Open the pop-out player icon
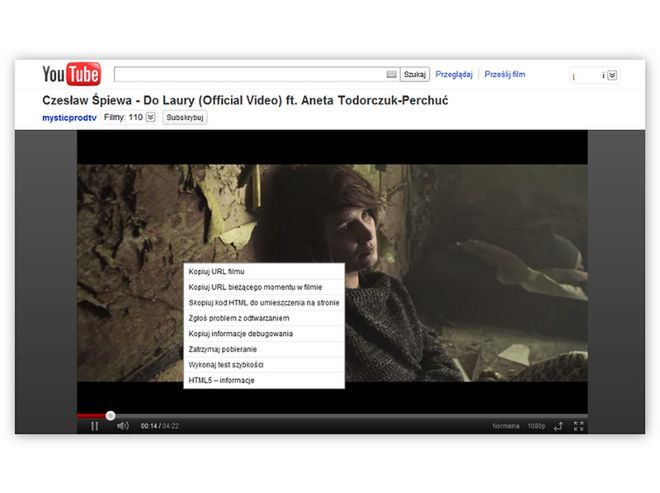Screen dimensions: 660x493 559,426
